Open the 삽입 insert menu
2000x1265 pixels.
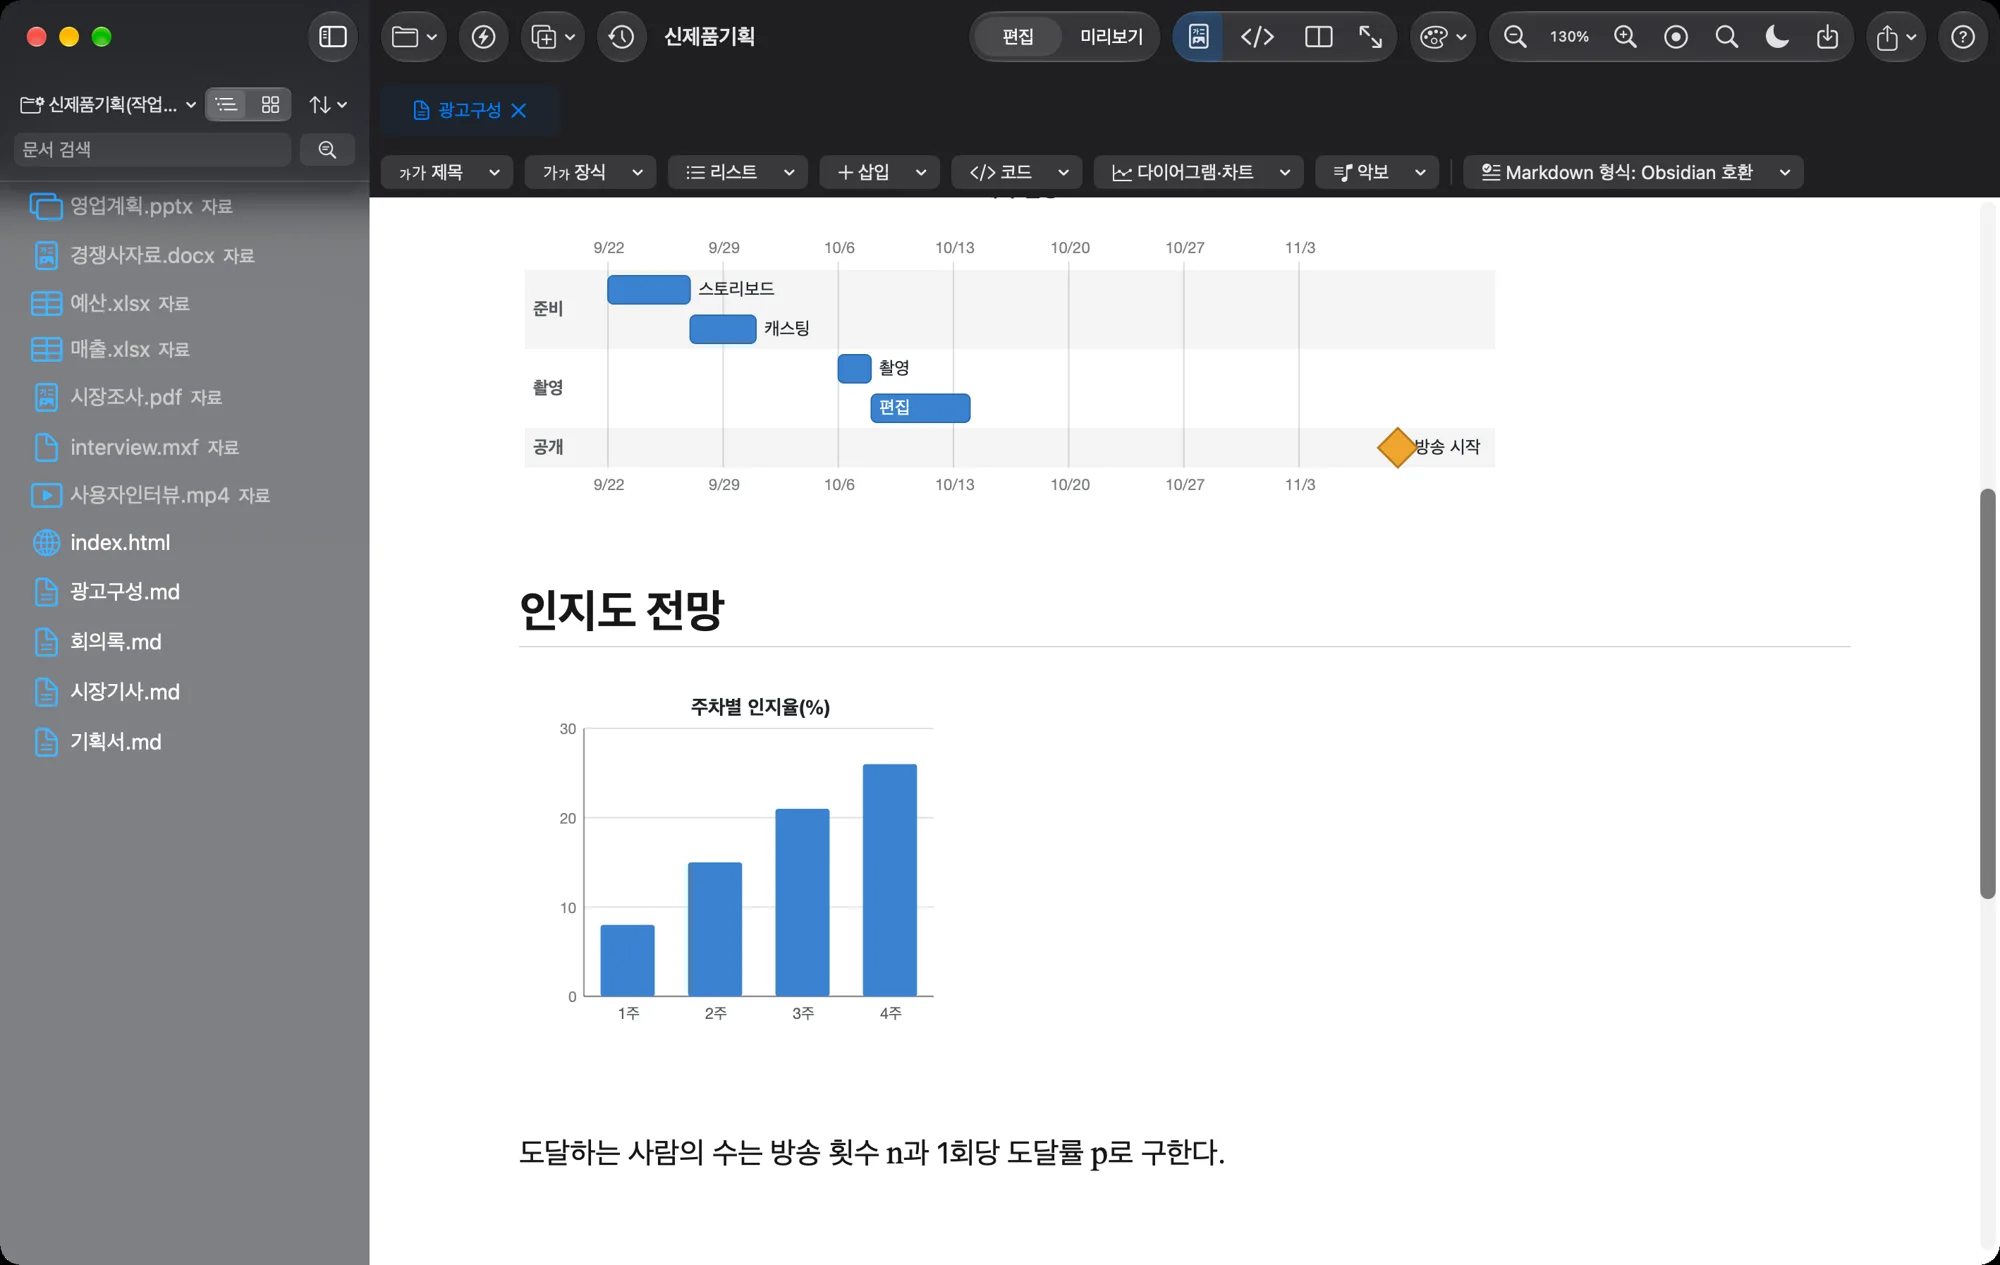tap(880, 172)
